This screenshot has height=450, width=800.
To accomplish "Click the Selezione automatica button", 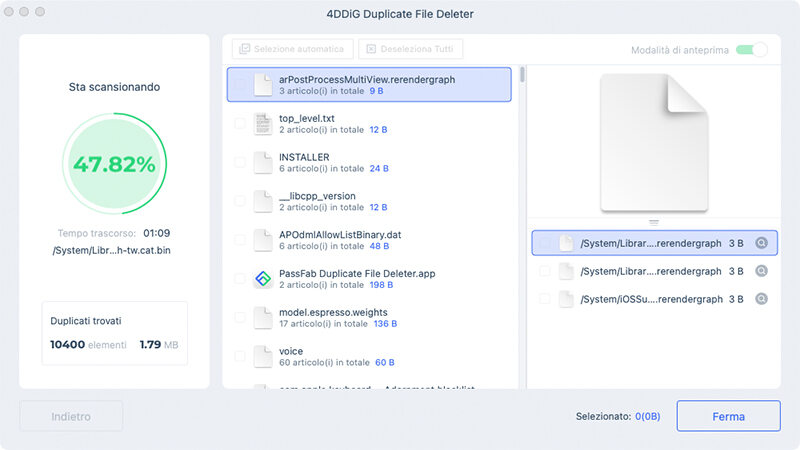I will coord(292,49).
